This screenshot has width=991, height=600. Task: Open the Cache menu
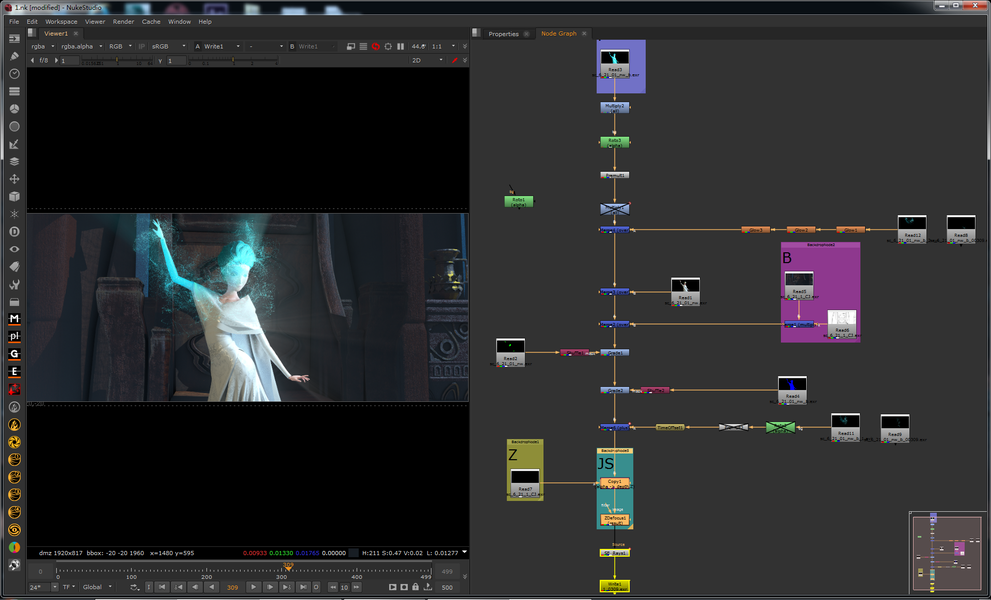pos(151,21)
